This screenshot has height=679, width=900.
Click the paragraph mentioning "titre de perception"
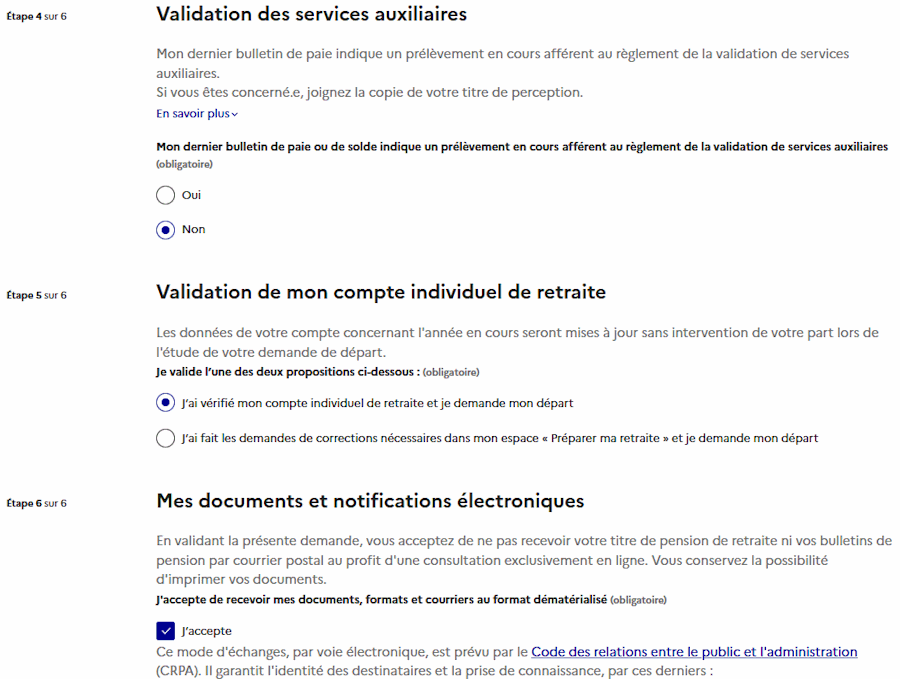pos(369,92)
